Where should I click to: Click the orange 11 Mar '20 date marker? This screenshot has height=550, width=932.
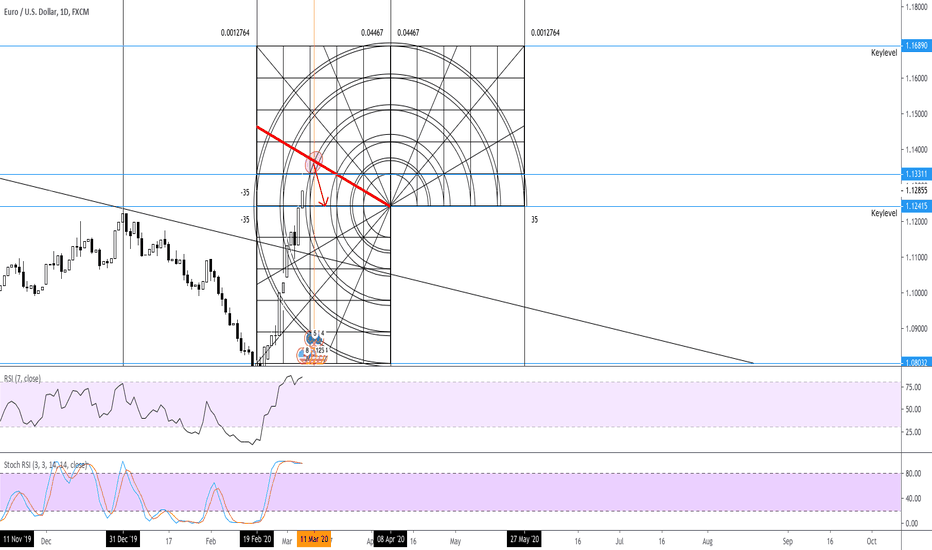point(314,539)
